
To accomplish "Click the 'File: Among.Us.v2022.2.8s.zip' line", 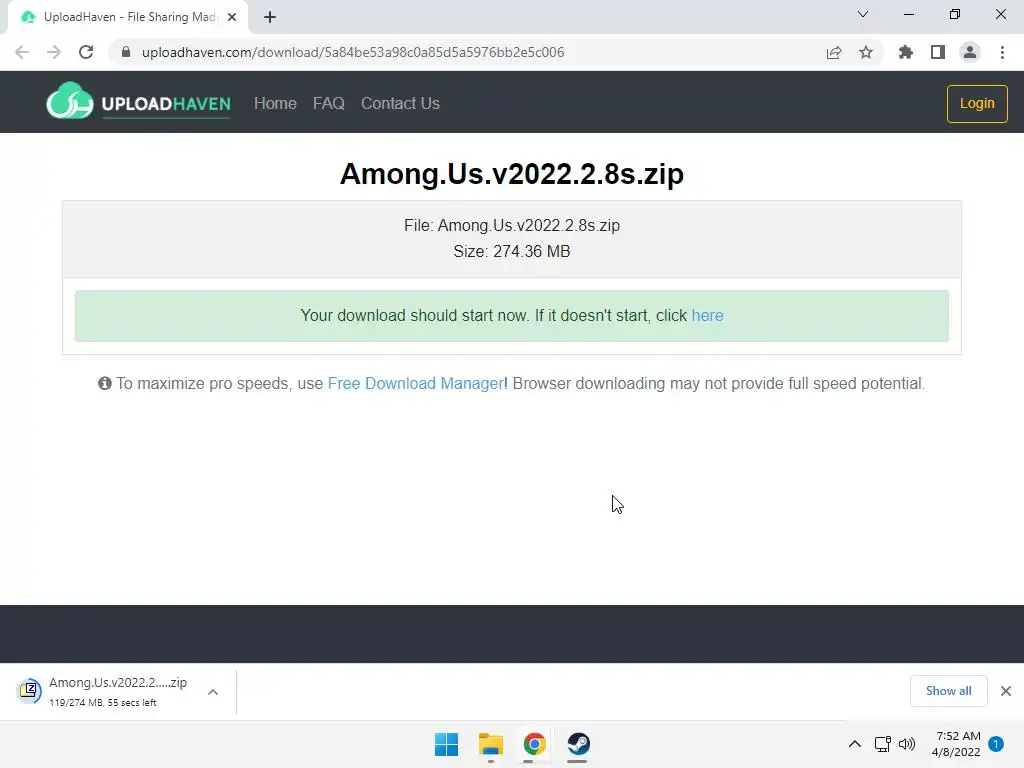I will tap(511, 225).
